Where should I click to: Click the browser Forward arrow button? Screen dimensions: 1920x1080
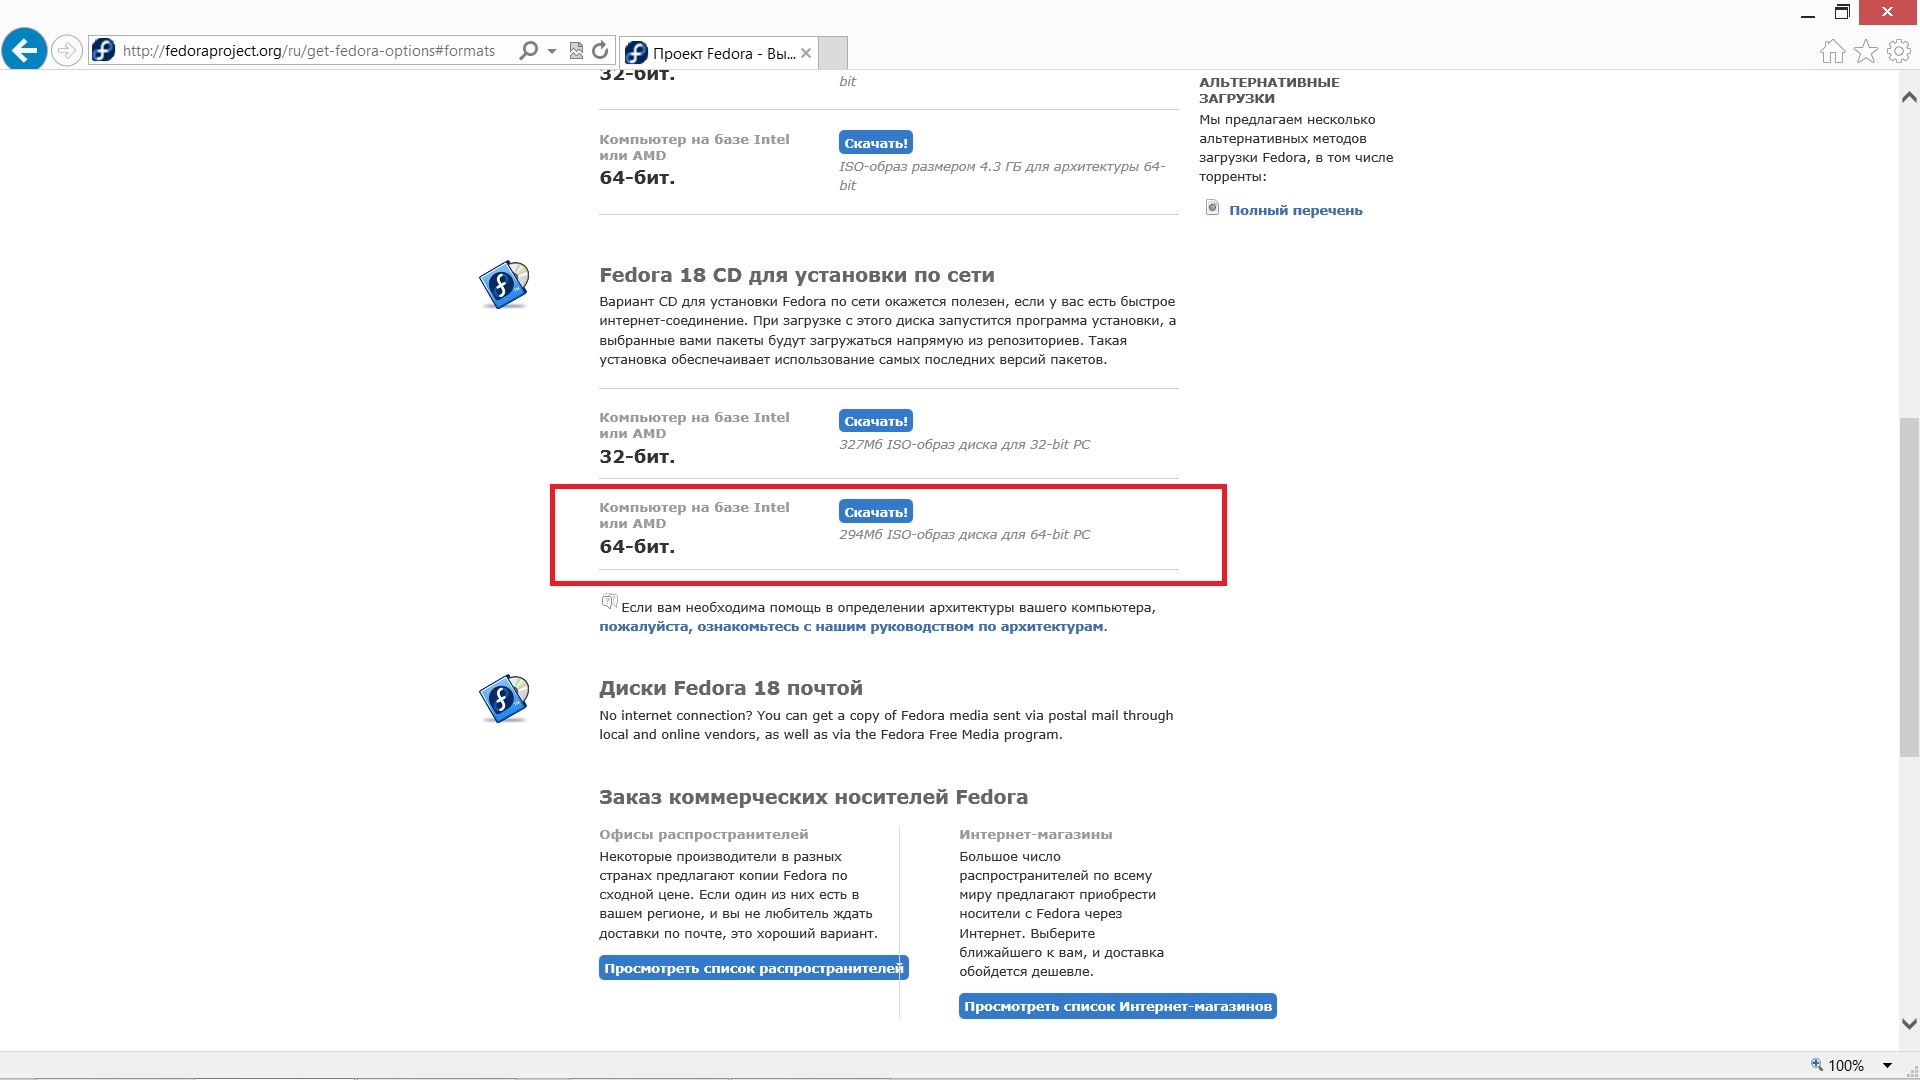(66, 50)
